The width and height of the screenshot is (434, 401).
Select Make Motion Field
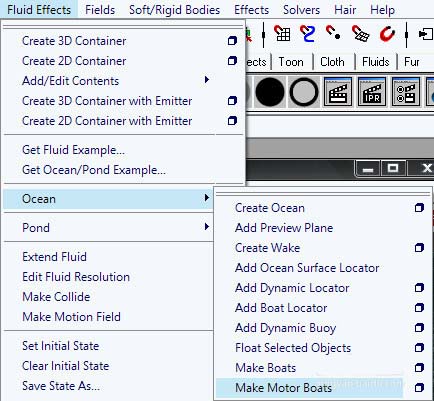pos(71,317)
